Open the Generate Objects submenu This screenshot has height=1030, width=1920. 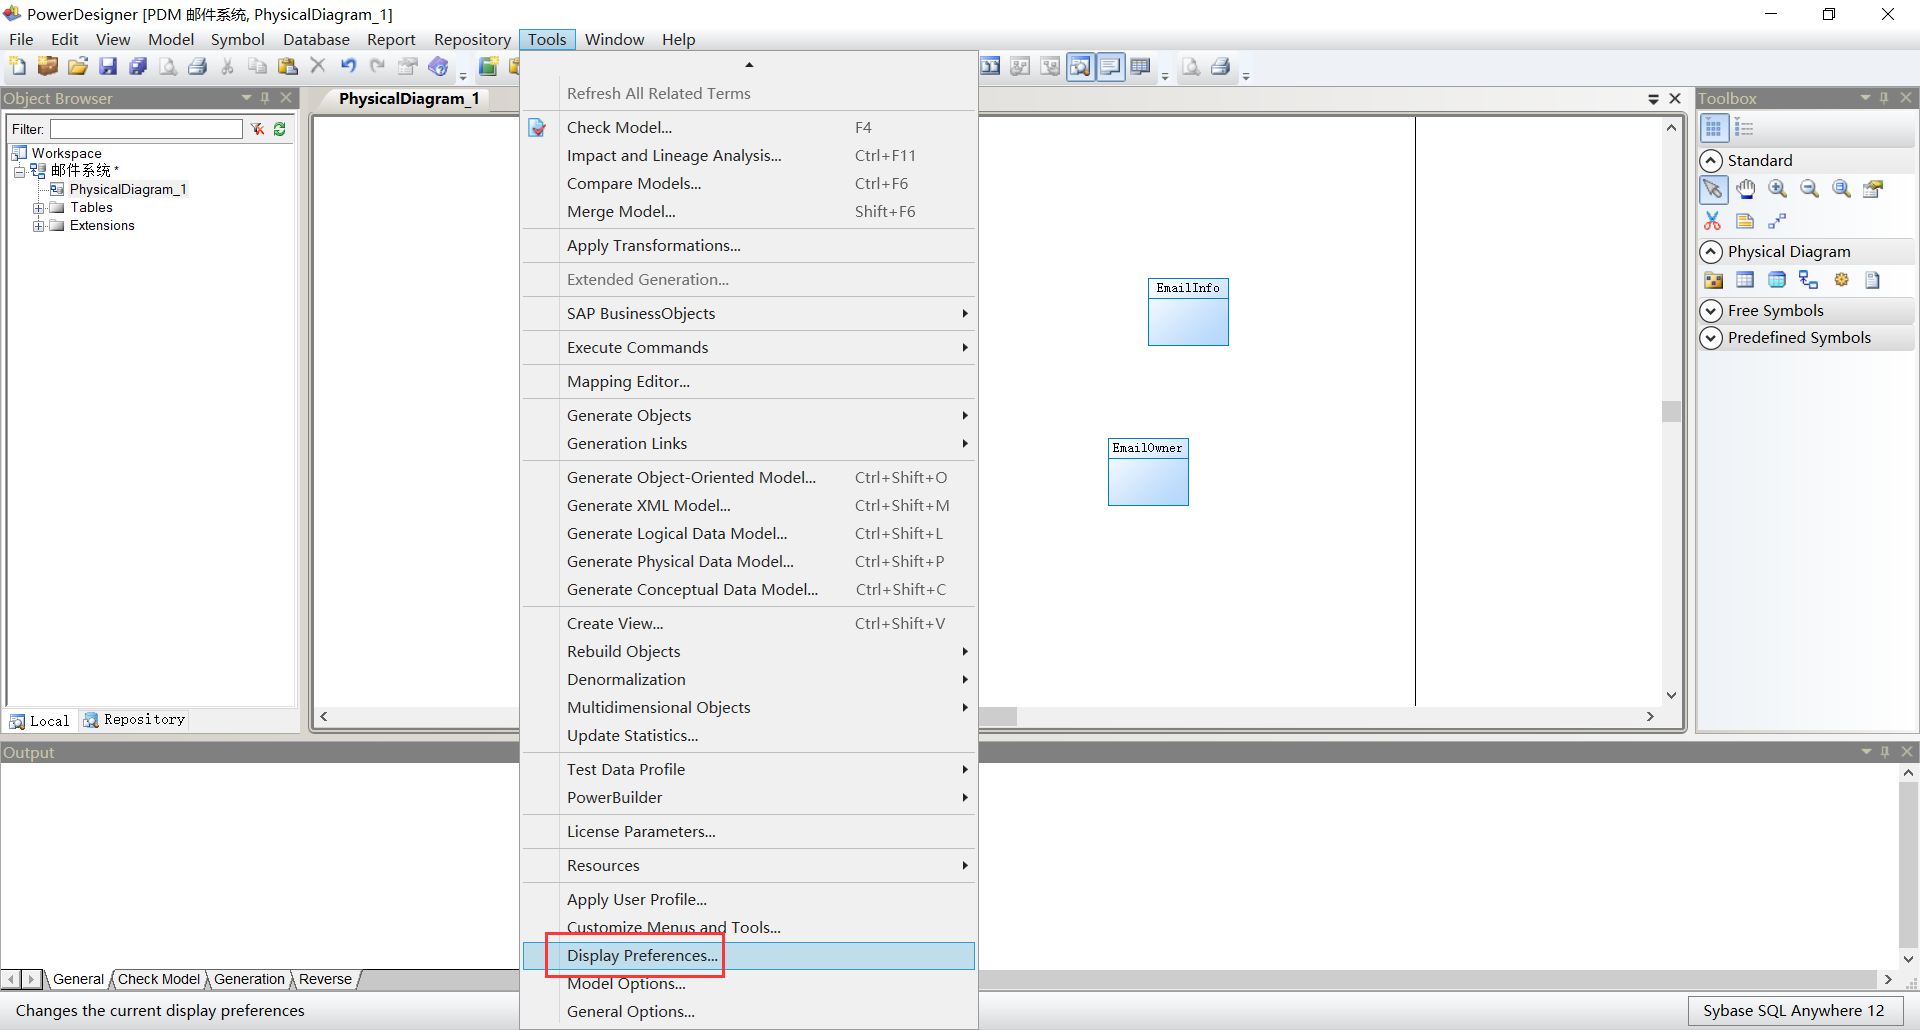pos(749,416)
